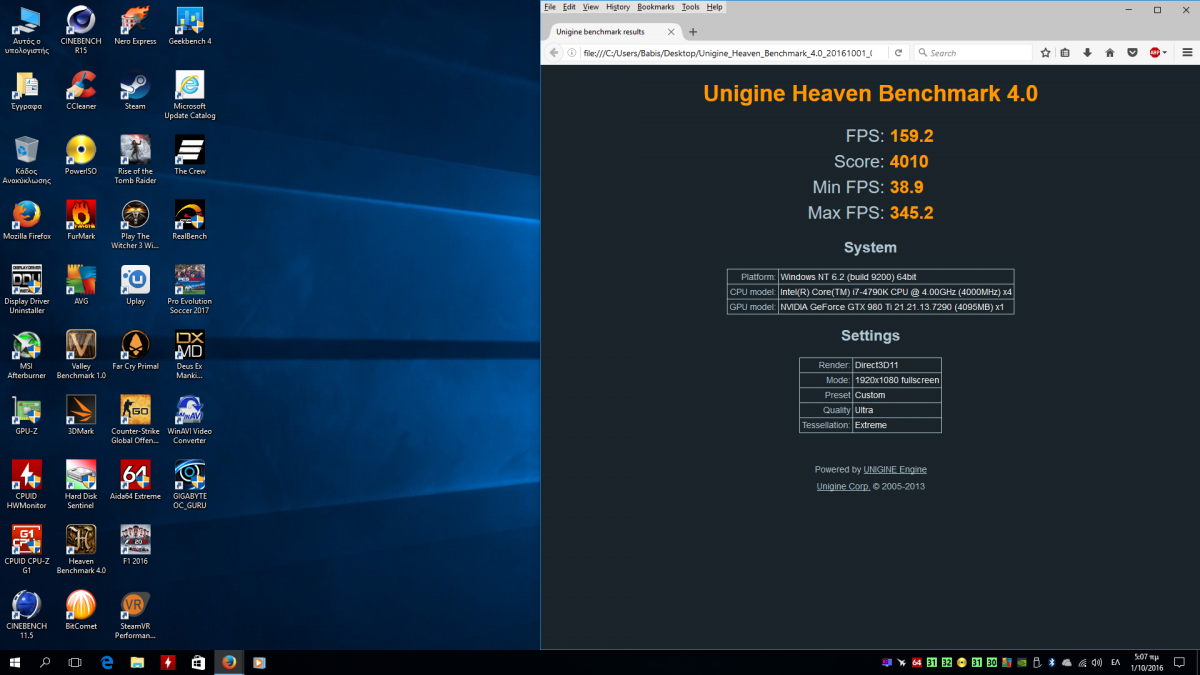Select Pro Evolution Soccer 2017 icon
The width and height of the screenshot is (1200, 675).
coord(190,290)
